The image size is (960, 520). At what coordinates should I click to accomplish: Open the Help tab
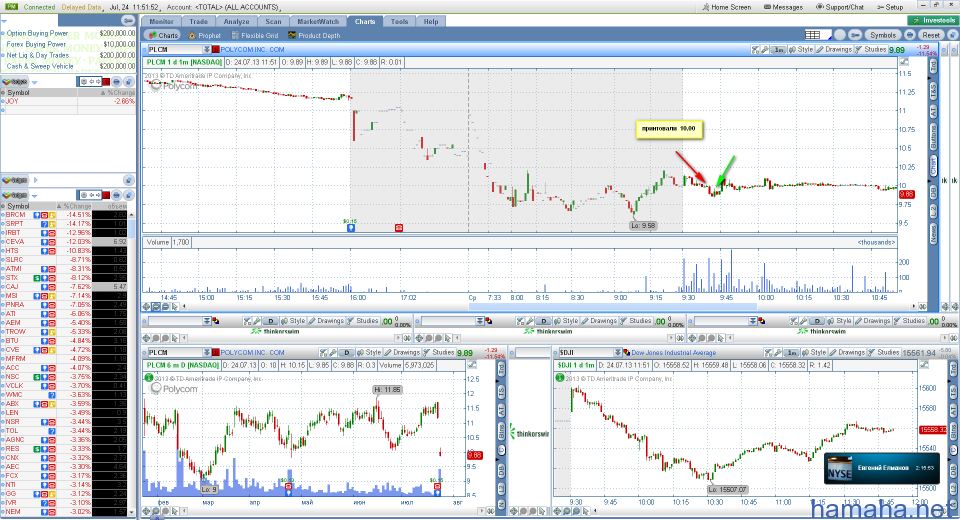coord(431,21)
